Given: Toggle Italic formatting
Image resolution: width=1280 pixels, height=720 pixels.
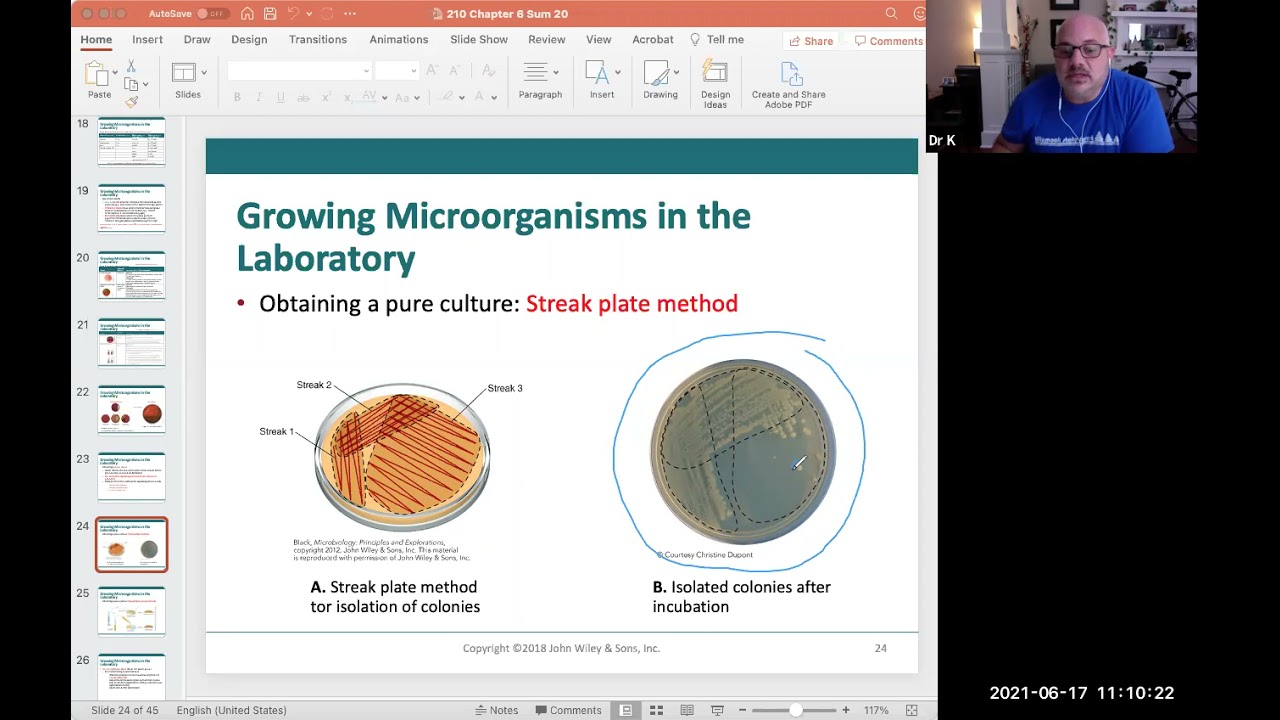Looking at the screenshot, I should coord(259,97).
